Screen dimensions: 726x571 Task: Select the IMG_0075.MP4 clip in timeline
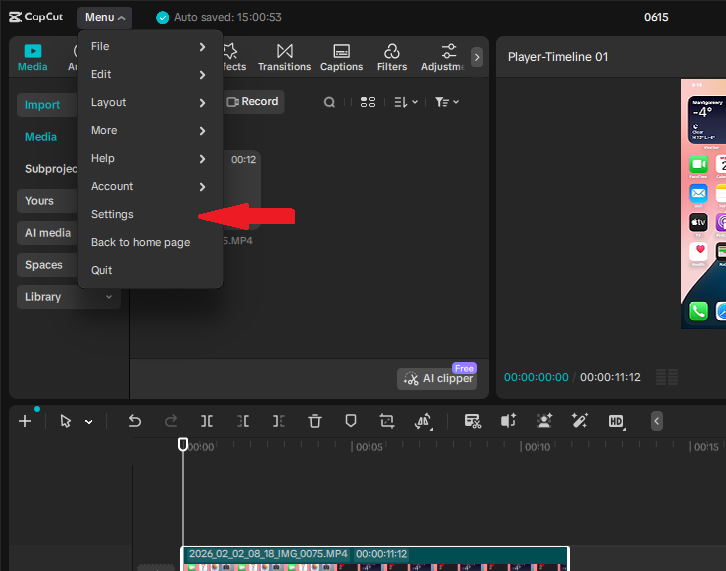[x=375, y=559]
